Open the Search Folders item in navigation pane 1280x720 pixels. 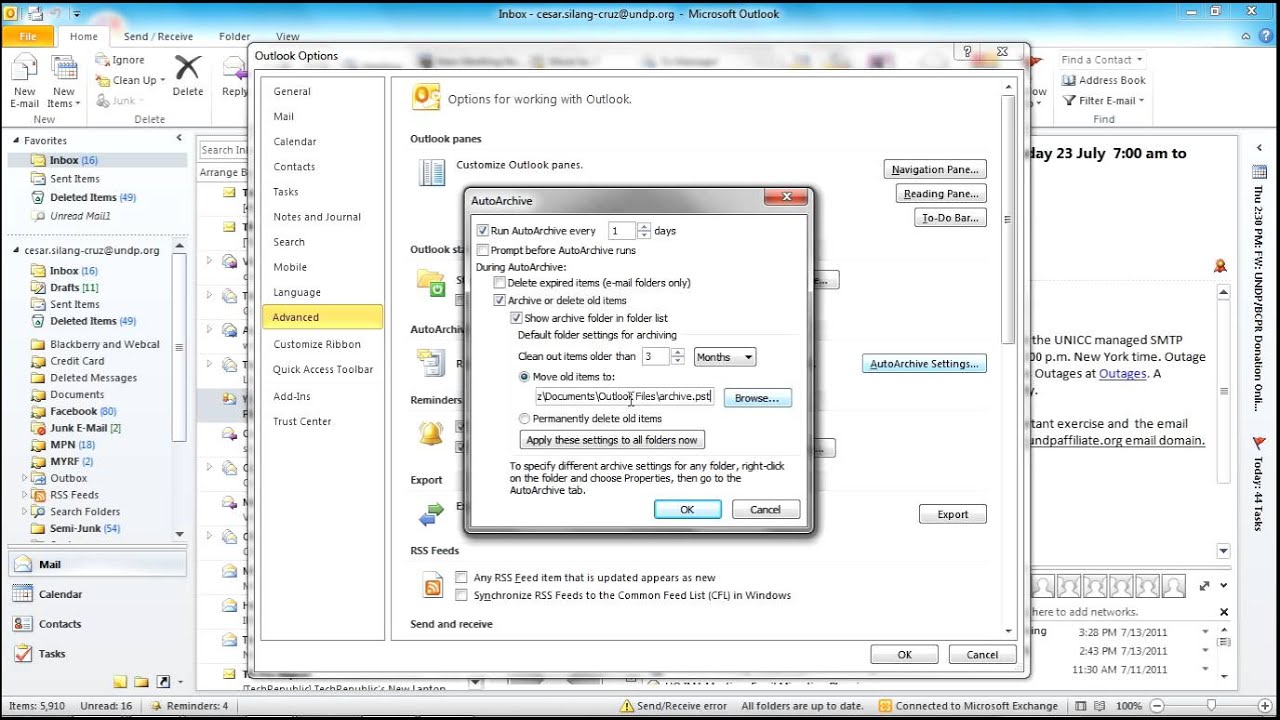click(x=84, y=512)
